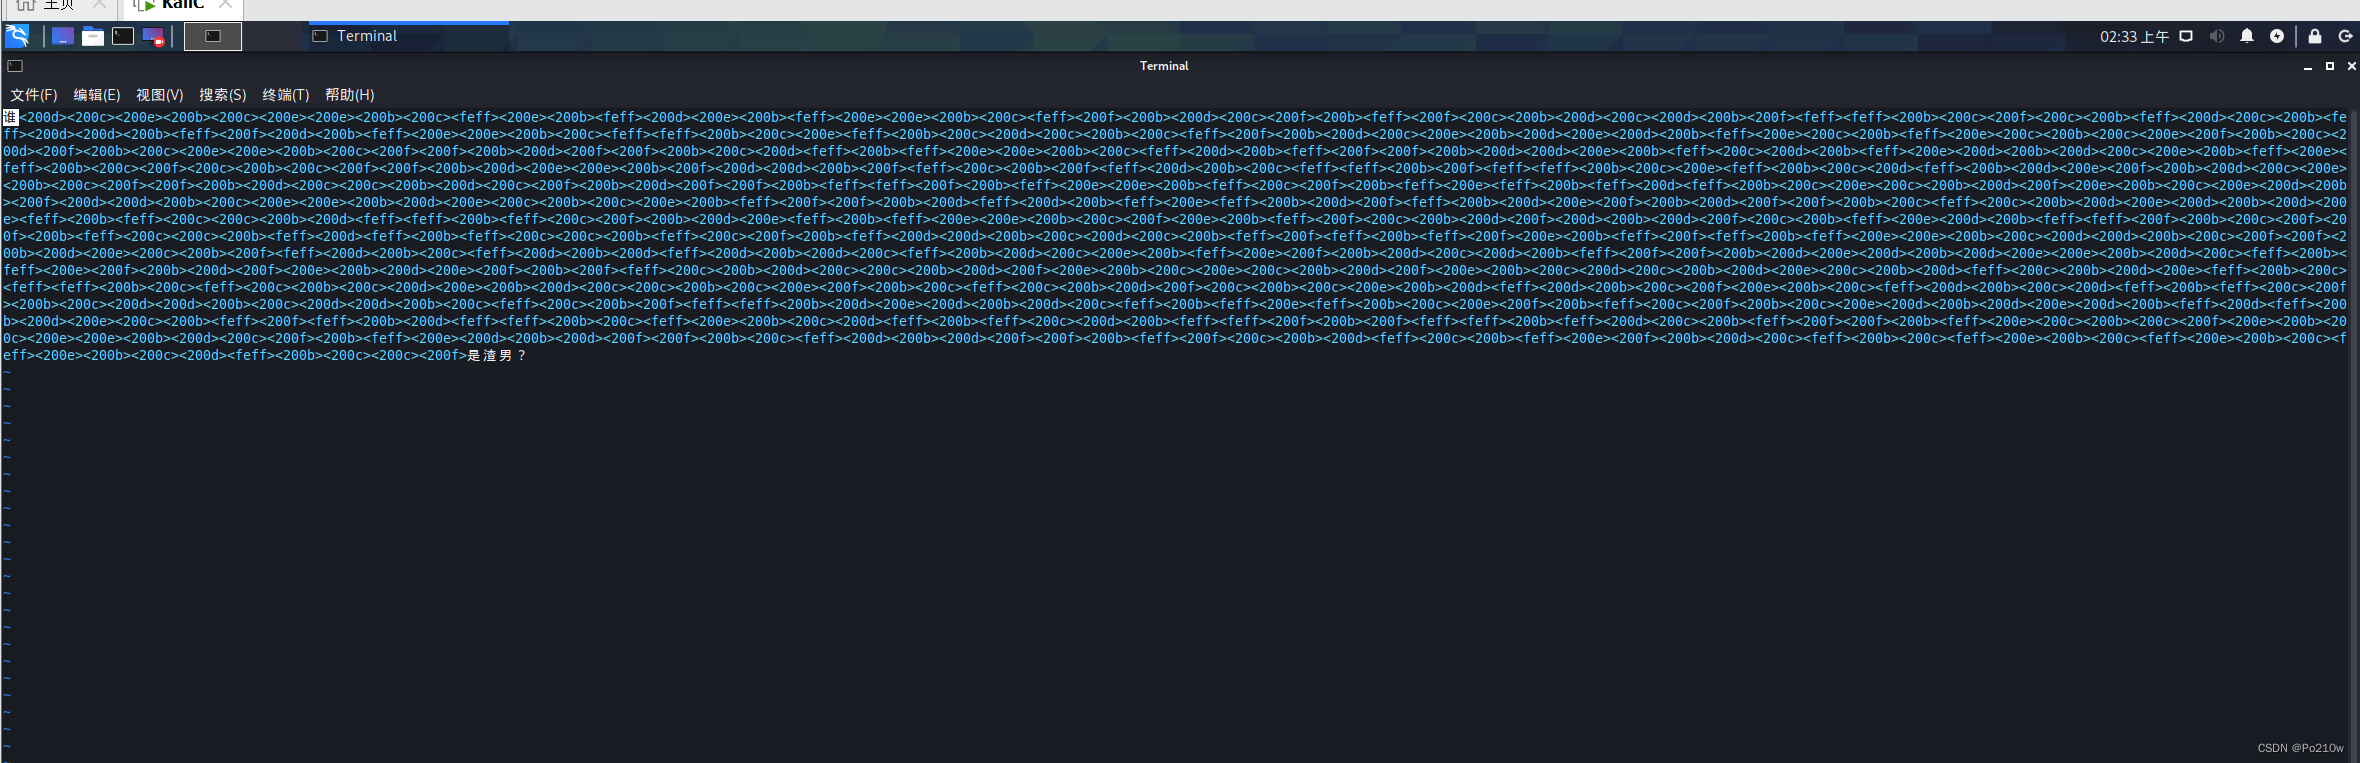Open the 搜索(S) menu
2360x763 pixels.
223,94
